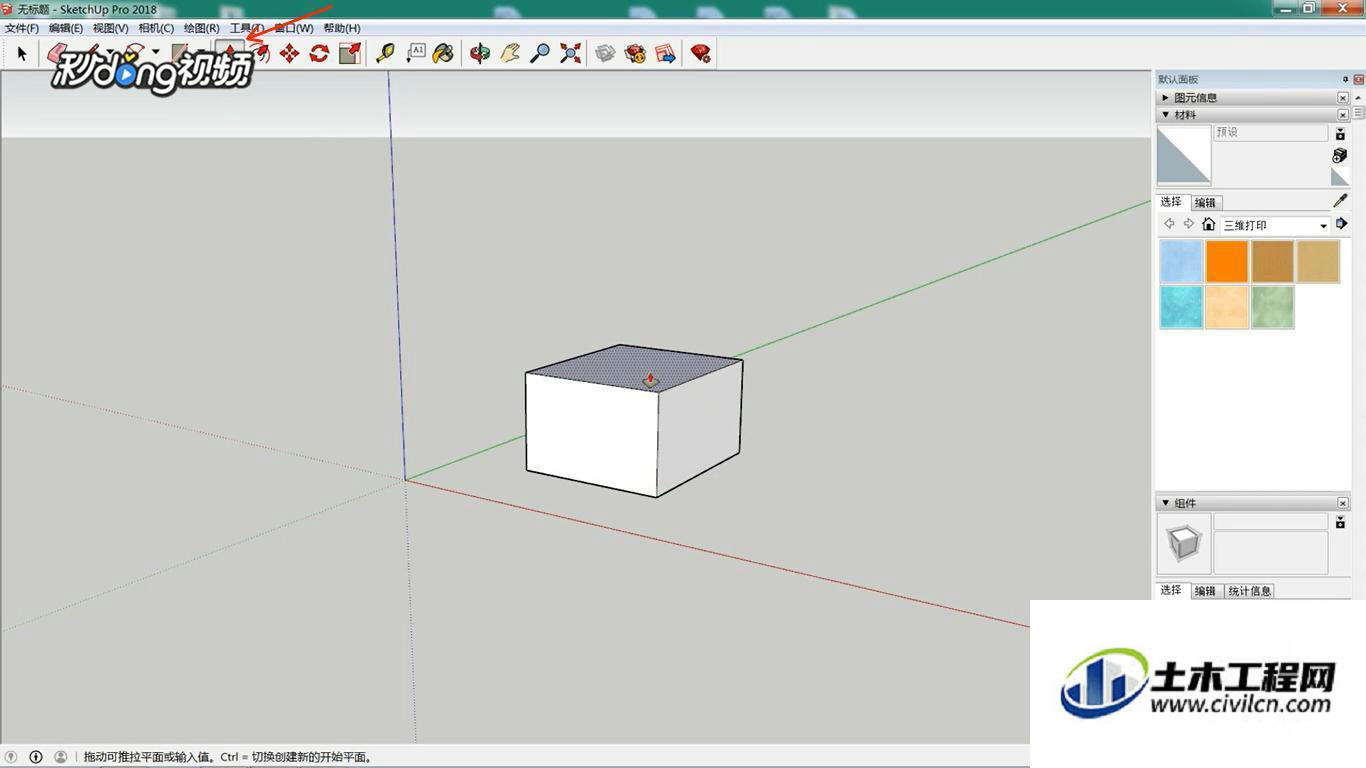
Task: Switch to materials 编辑 tab
Action: 1206,202
